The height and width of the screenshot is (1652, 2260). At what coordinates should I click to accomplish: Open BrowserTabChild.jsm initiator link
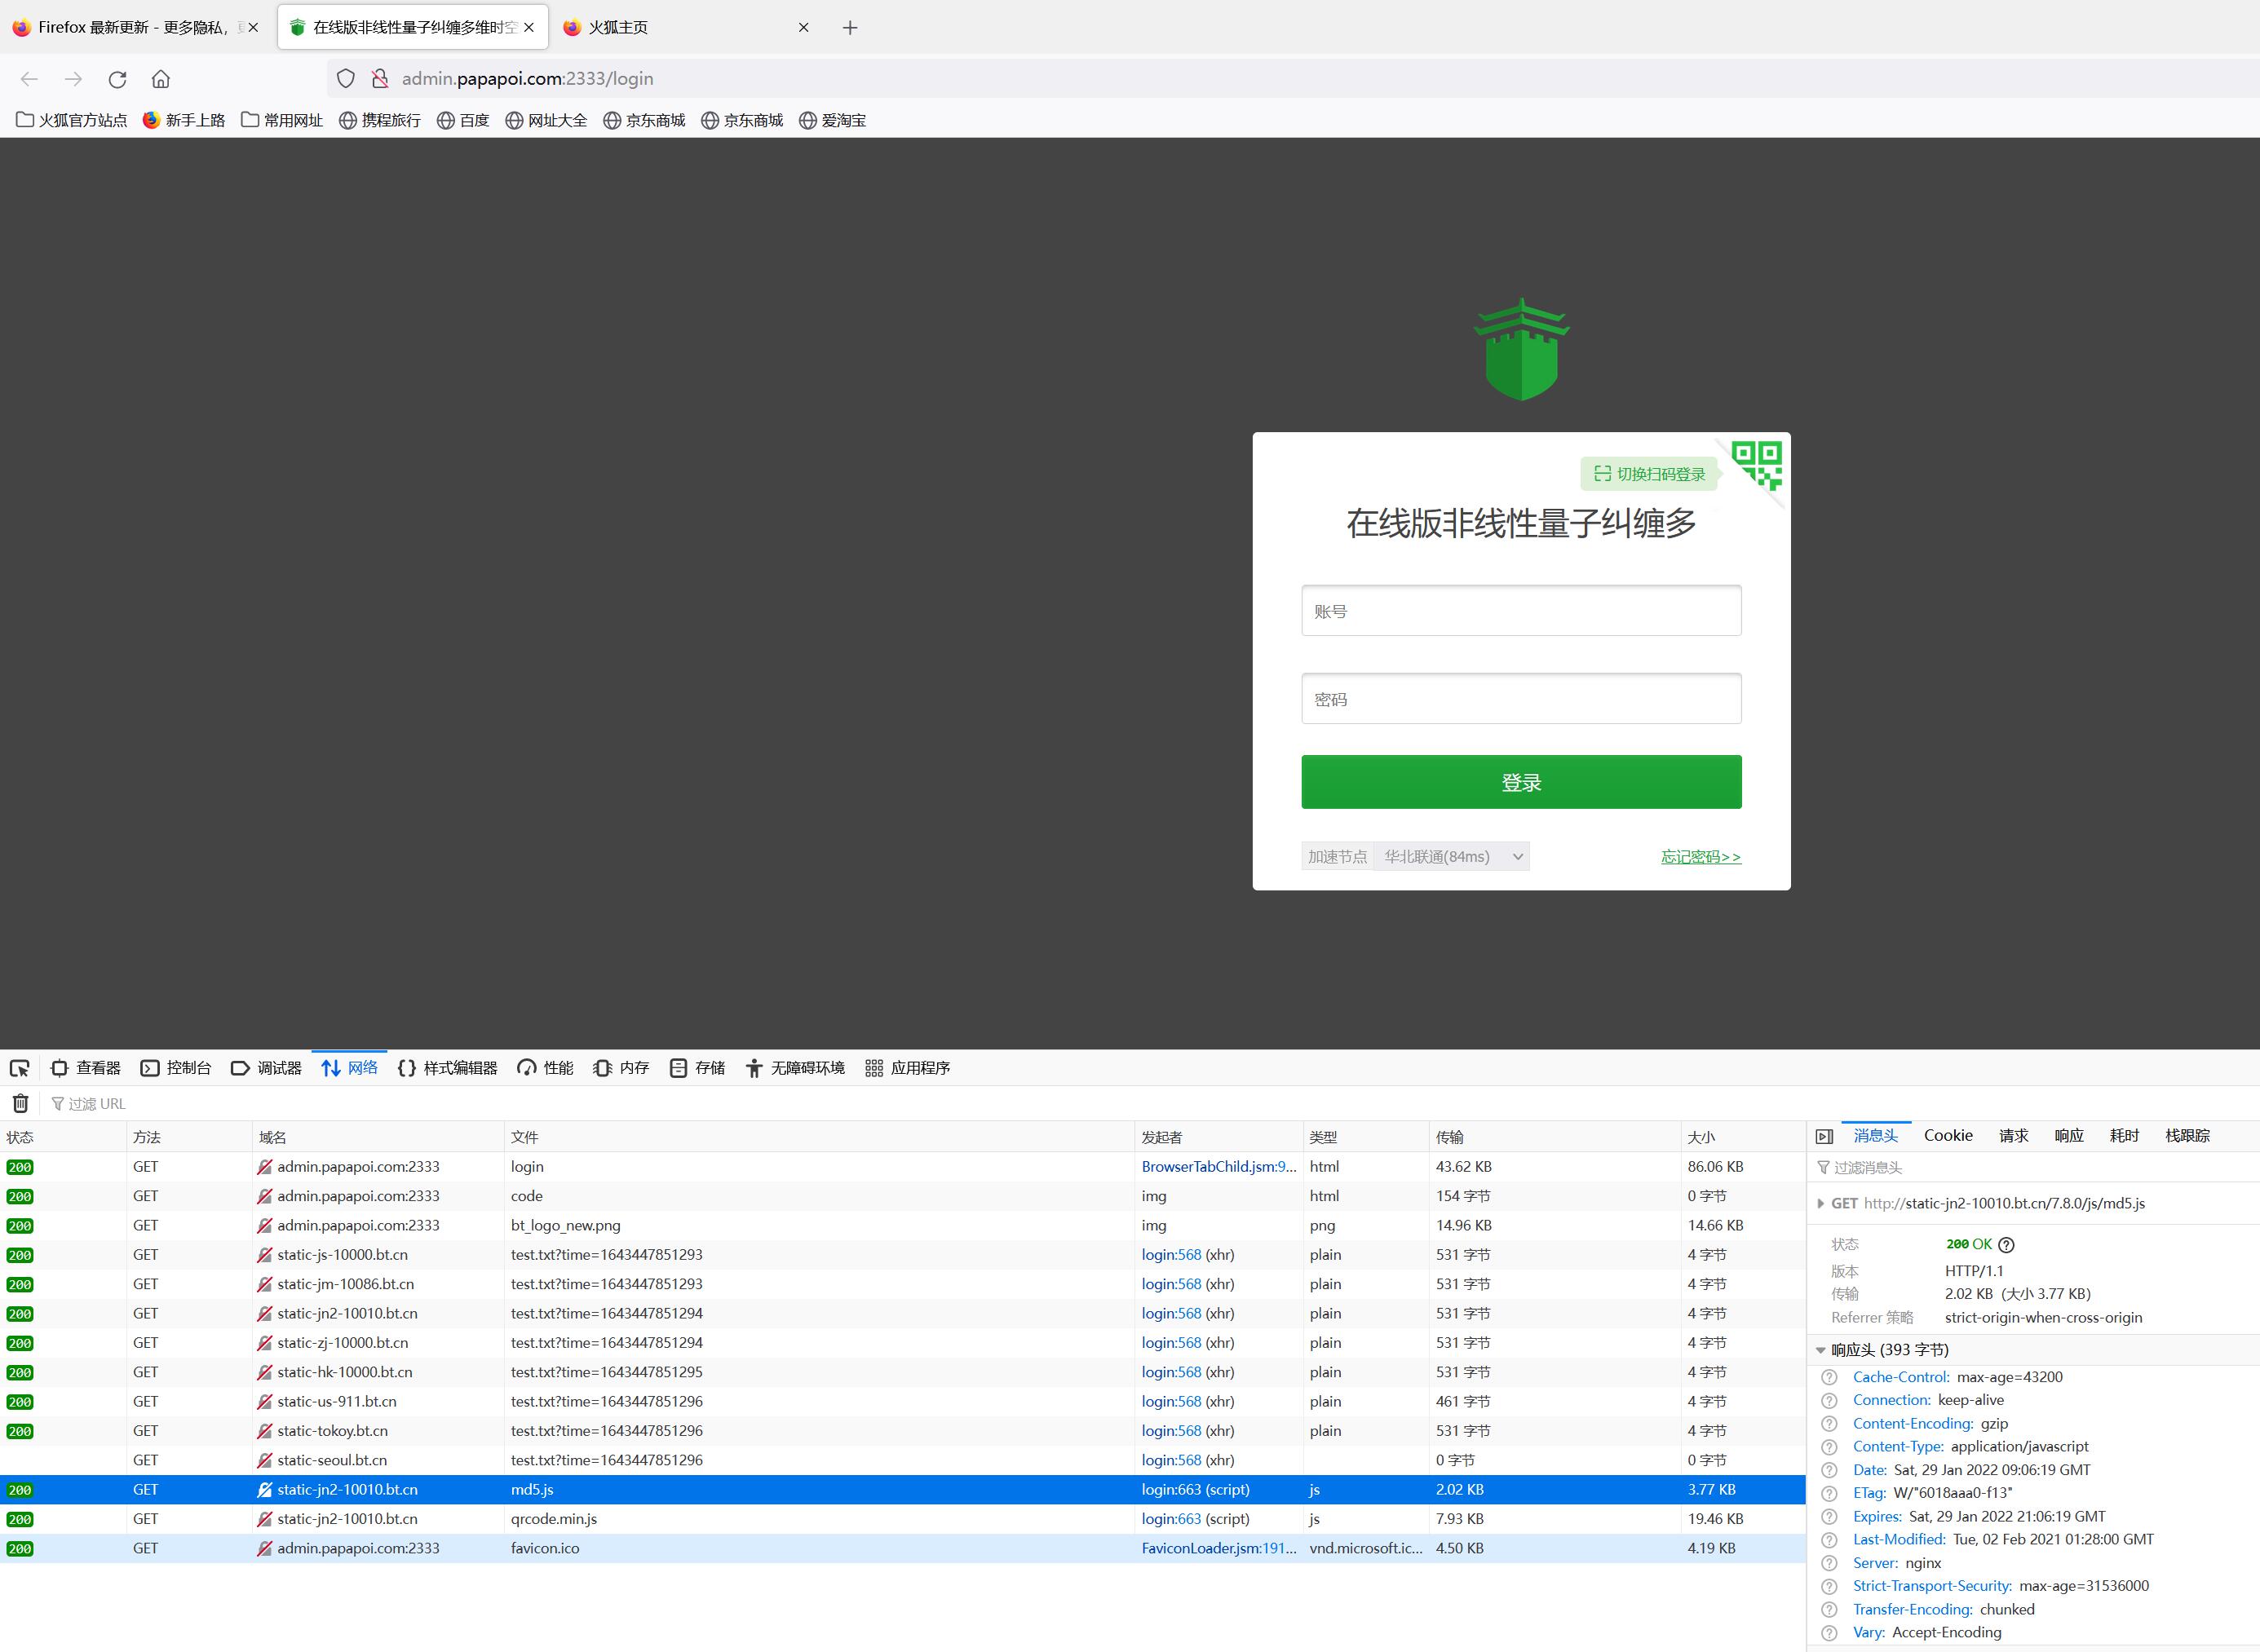(1219, 1167)
